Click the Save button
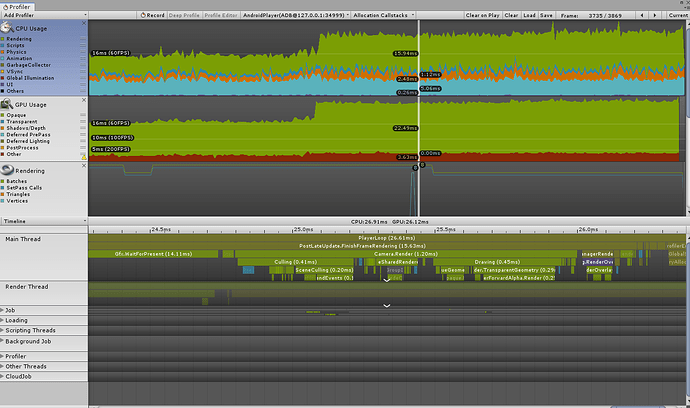The image size is (690, 408). click(x=546, y=15)
